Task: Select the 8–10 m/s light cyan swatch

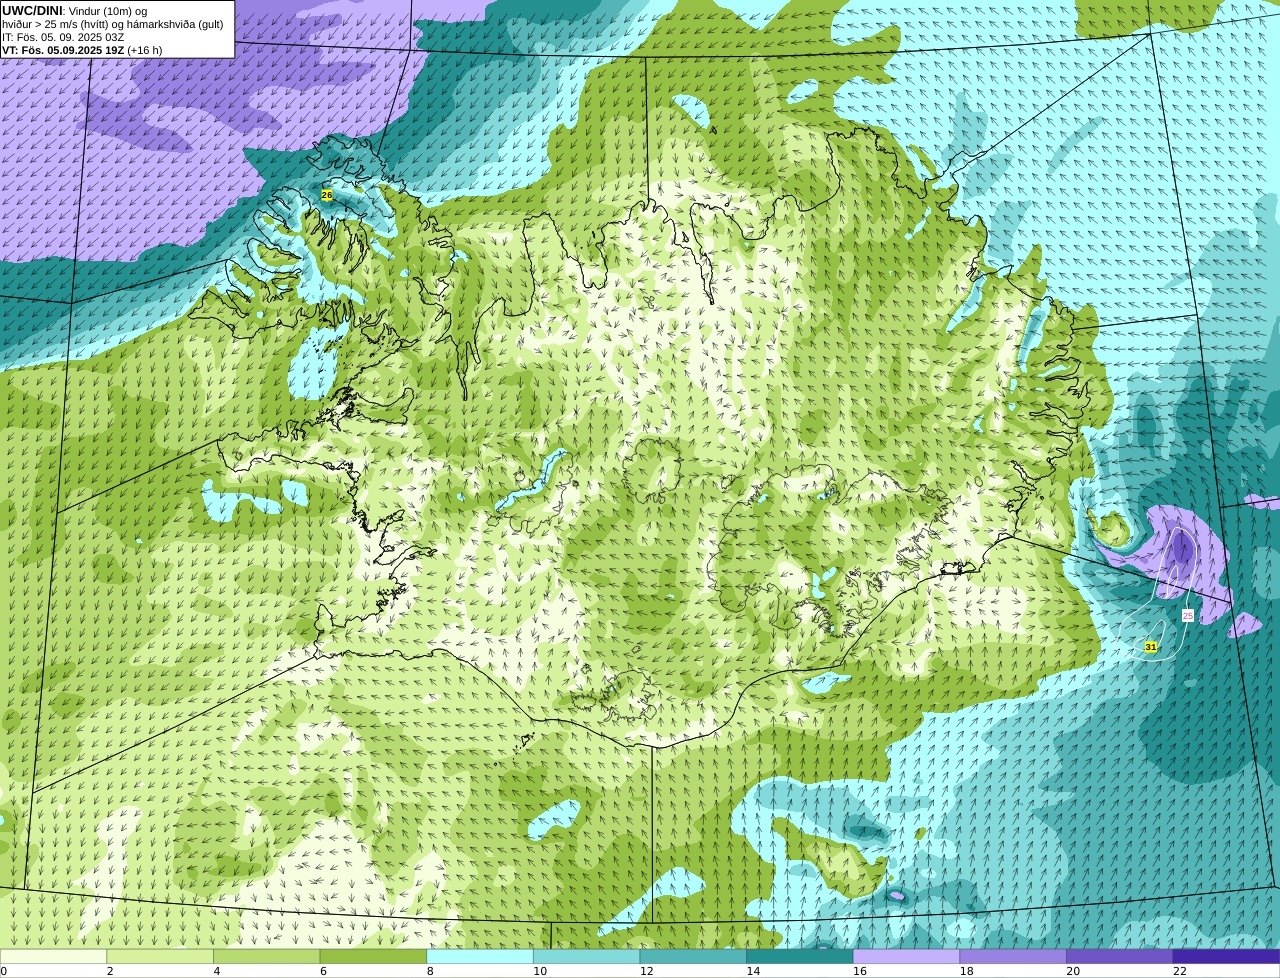Action: point(480,956)
